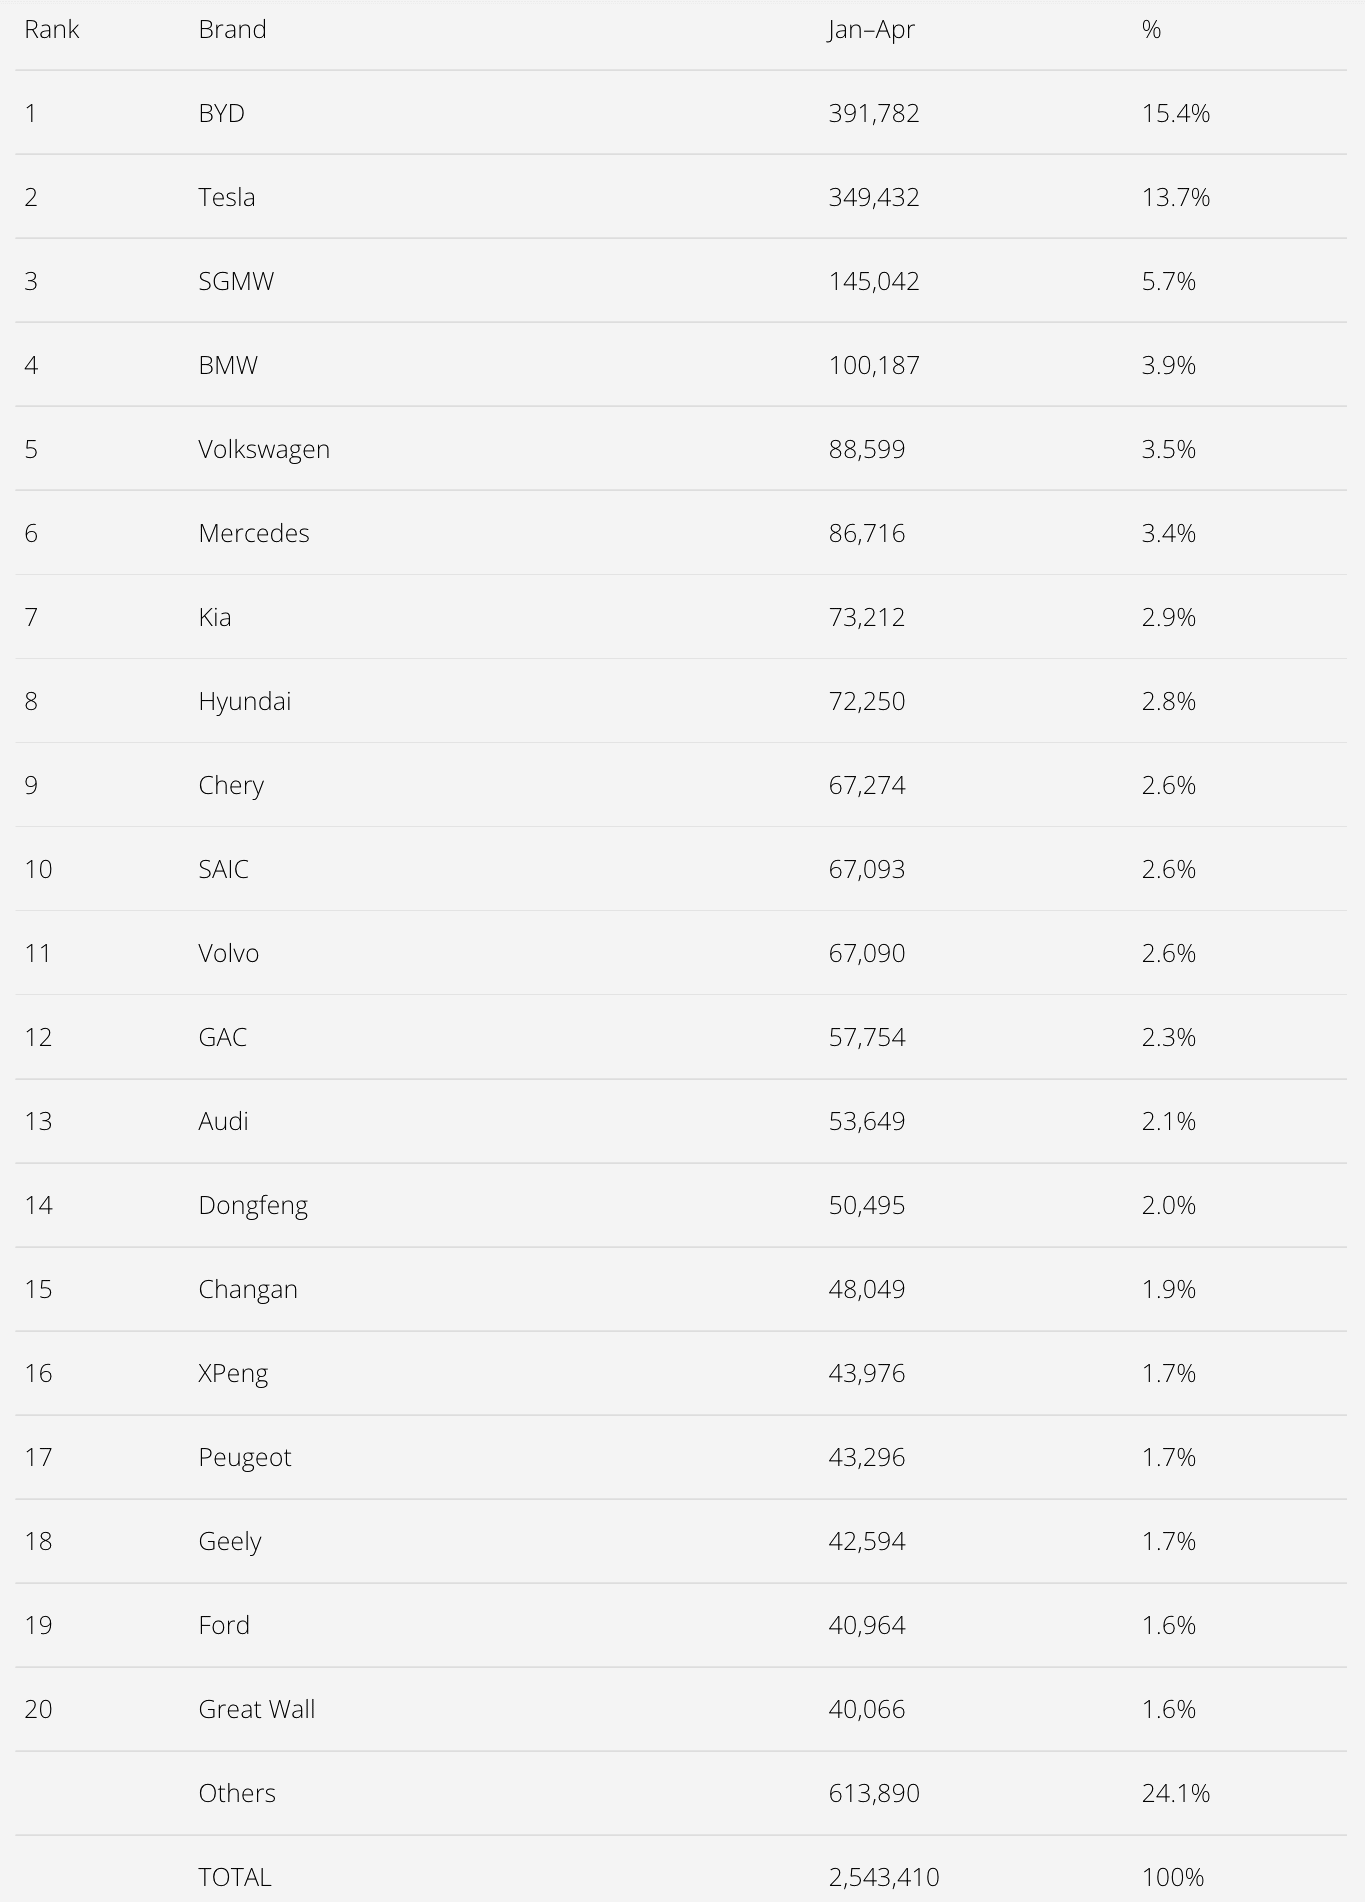
Task: Click the Rank column header
Action: [51, 29]
